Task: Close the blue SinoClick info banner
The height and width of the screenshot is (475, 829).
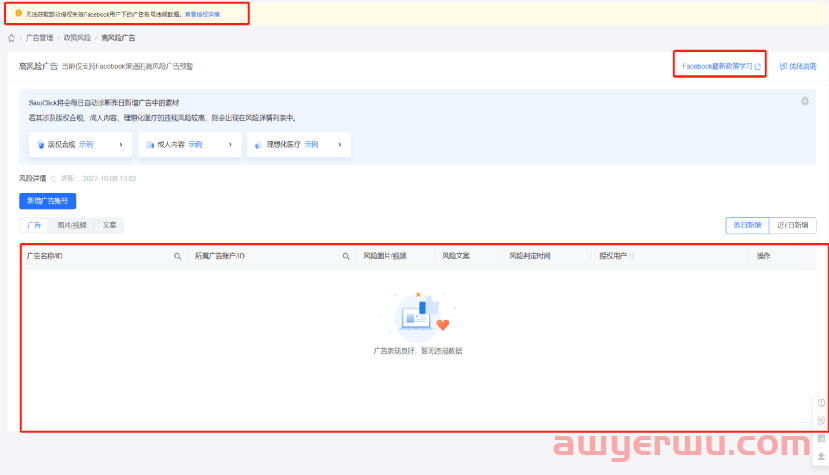Action: [805, 101]
